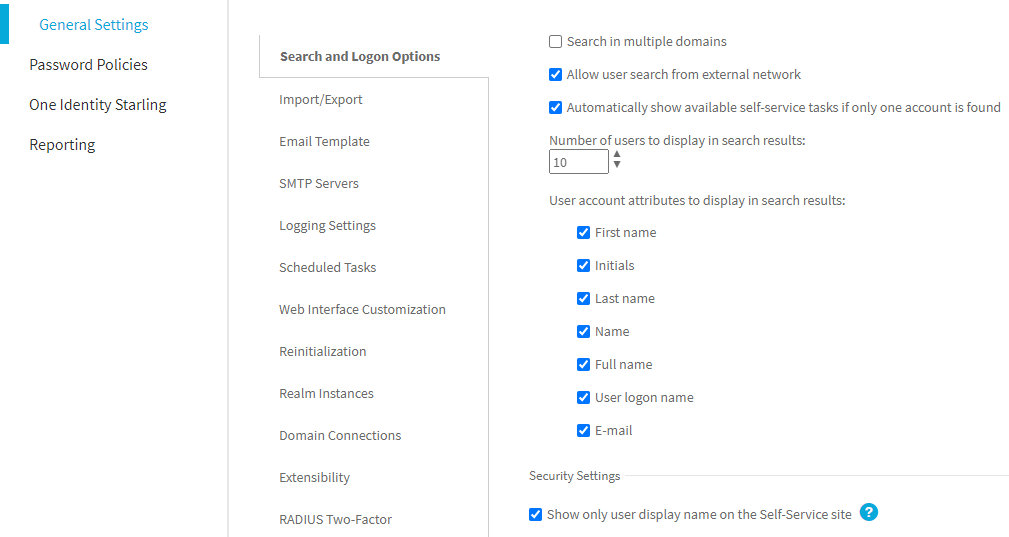Enable Search in multiple domains checkbox
This screenshot has width=1009, height=537.
[555, 42]
